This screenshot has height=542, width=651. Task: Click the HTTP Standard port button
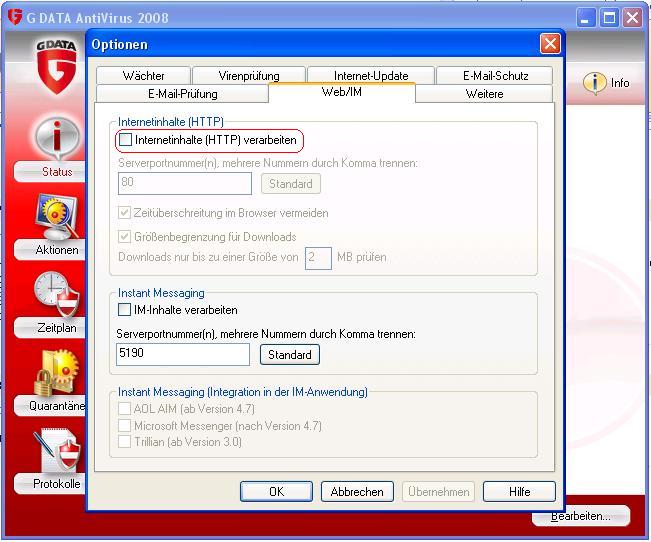291,184
